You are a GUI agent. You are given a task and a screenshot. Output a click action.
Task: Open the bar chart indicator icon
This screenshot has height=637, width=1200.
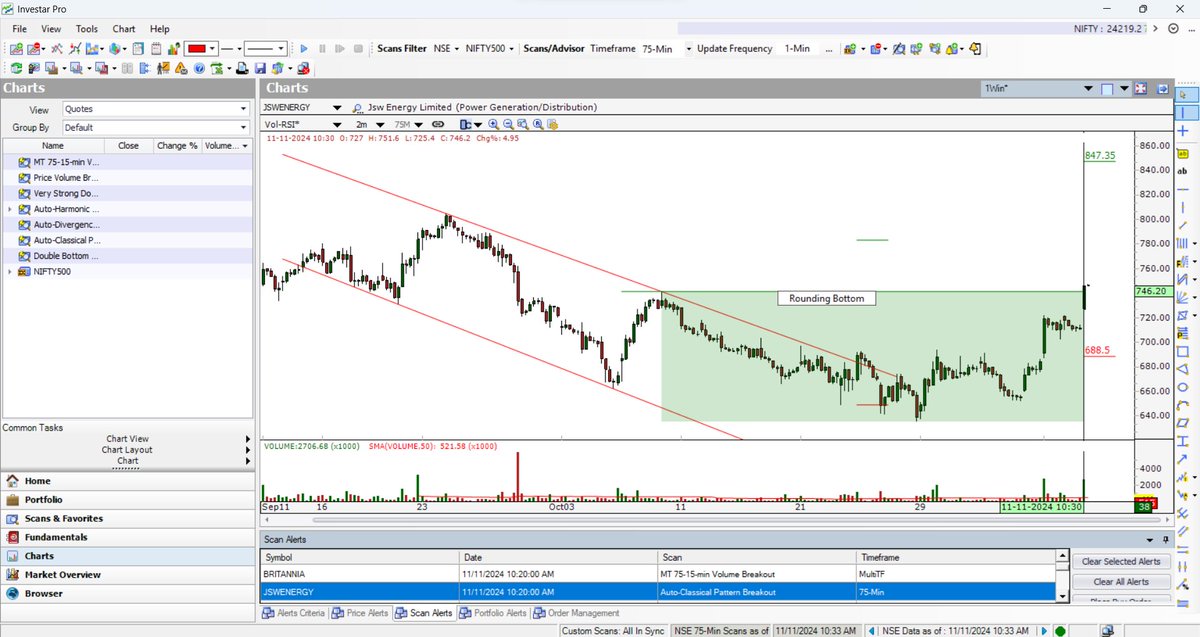tap(173, 48)
